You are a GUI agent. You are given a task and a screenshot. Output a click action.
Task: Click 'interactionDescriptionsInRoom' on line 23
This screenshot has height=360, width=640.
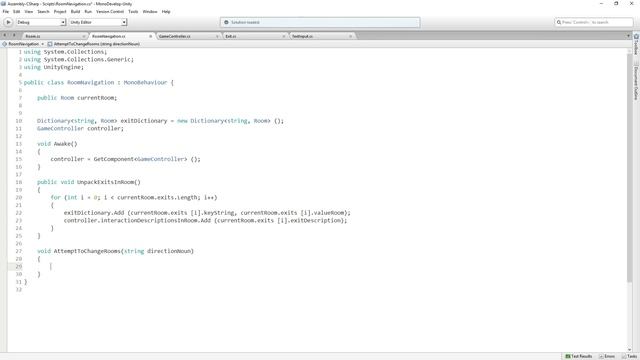(149, 220)
